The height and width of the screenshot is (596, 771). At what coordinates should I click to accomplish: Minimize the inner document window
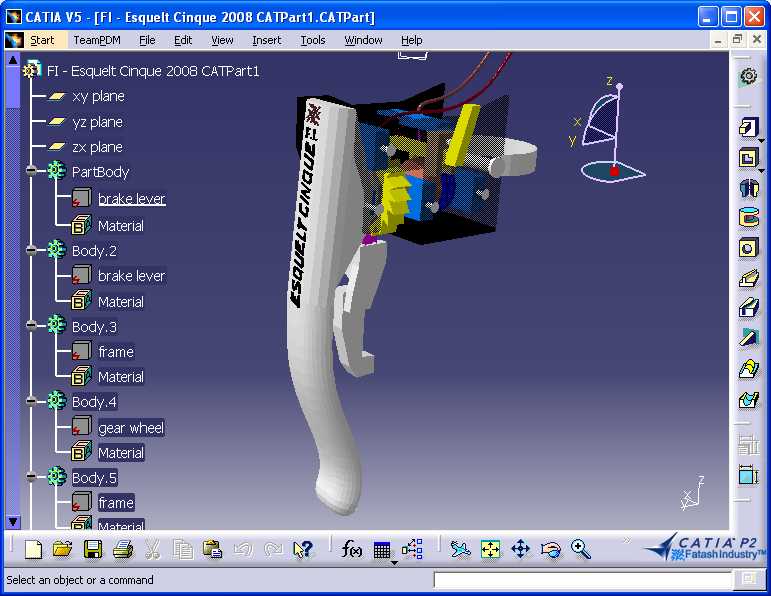pyautogui.click(x=718, y=40)
